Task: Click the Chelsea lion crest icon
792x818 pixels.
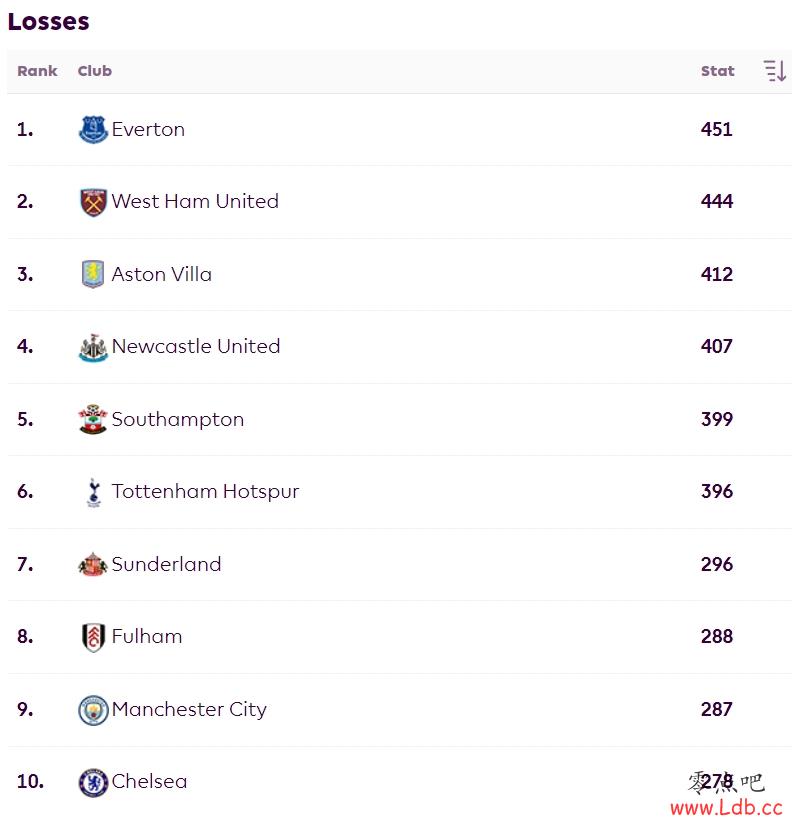Action: 93,782
